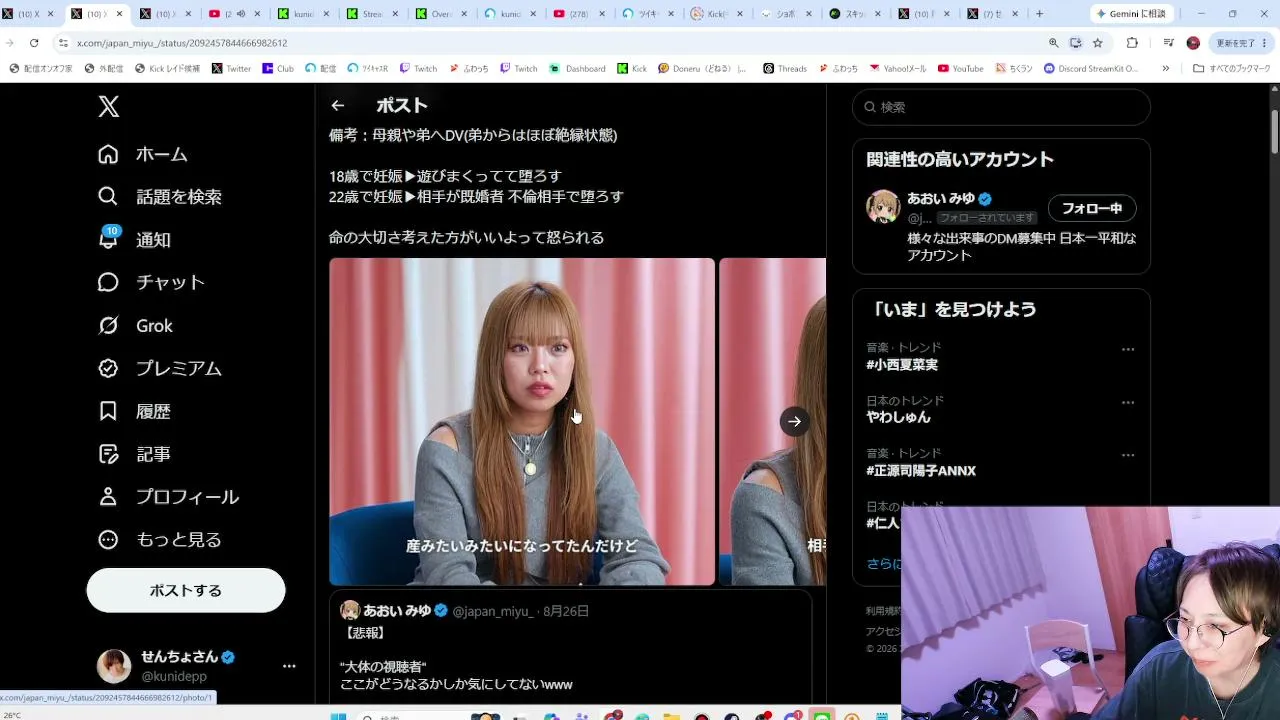Screen dimensions: 1280x720
Task: Click the zoom magnifier icon in address bar
Action: 1053,43
